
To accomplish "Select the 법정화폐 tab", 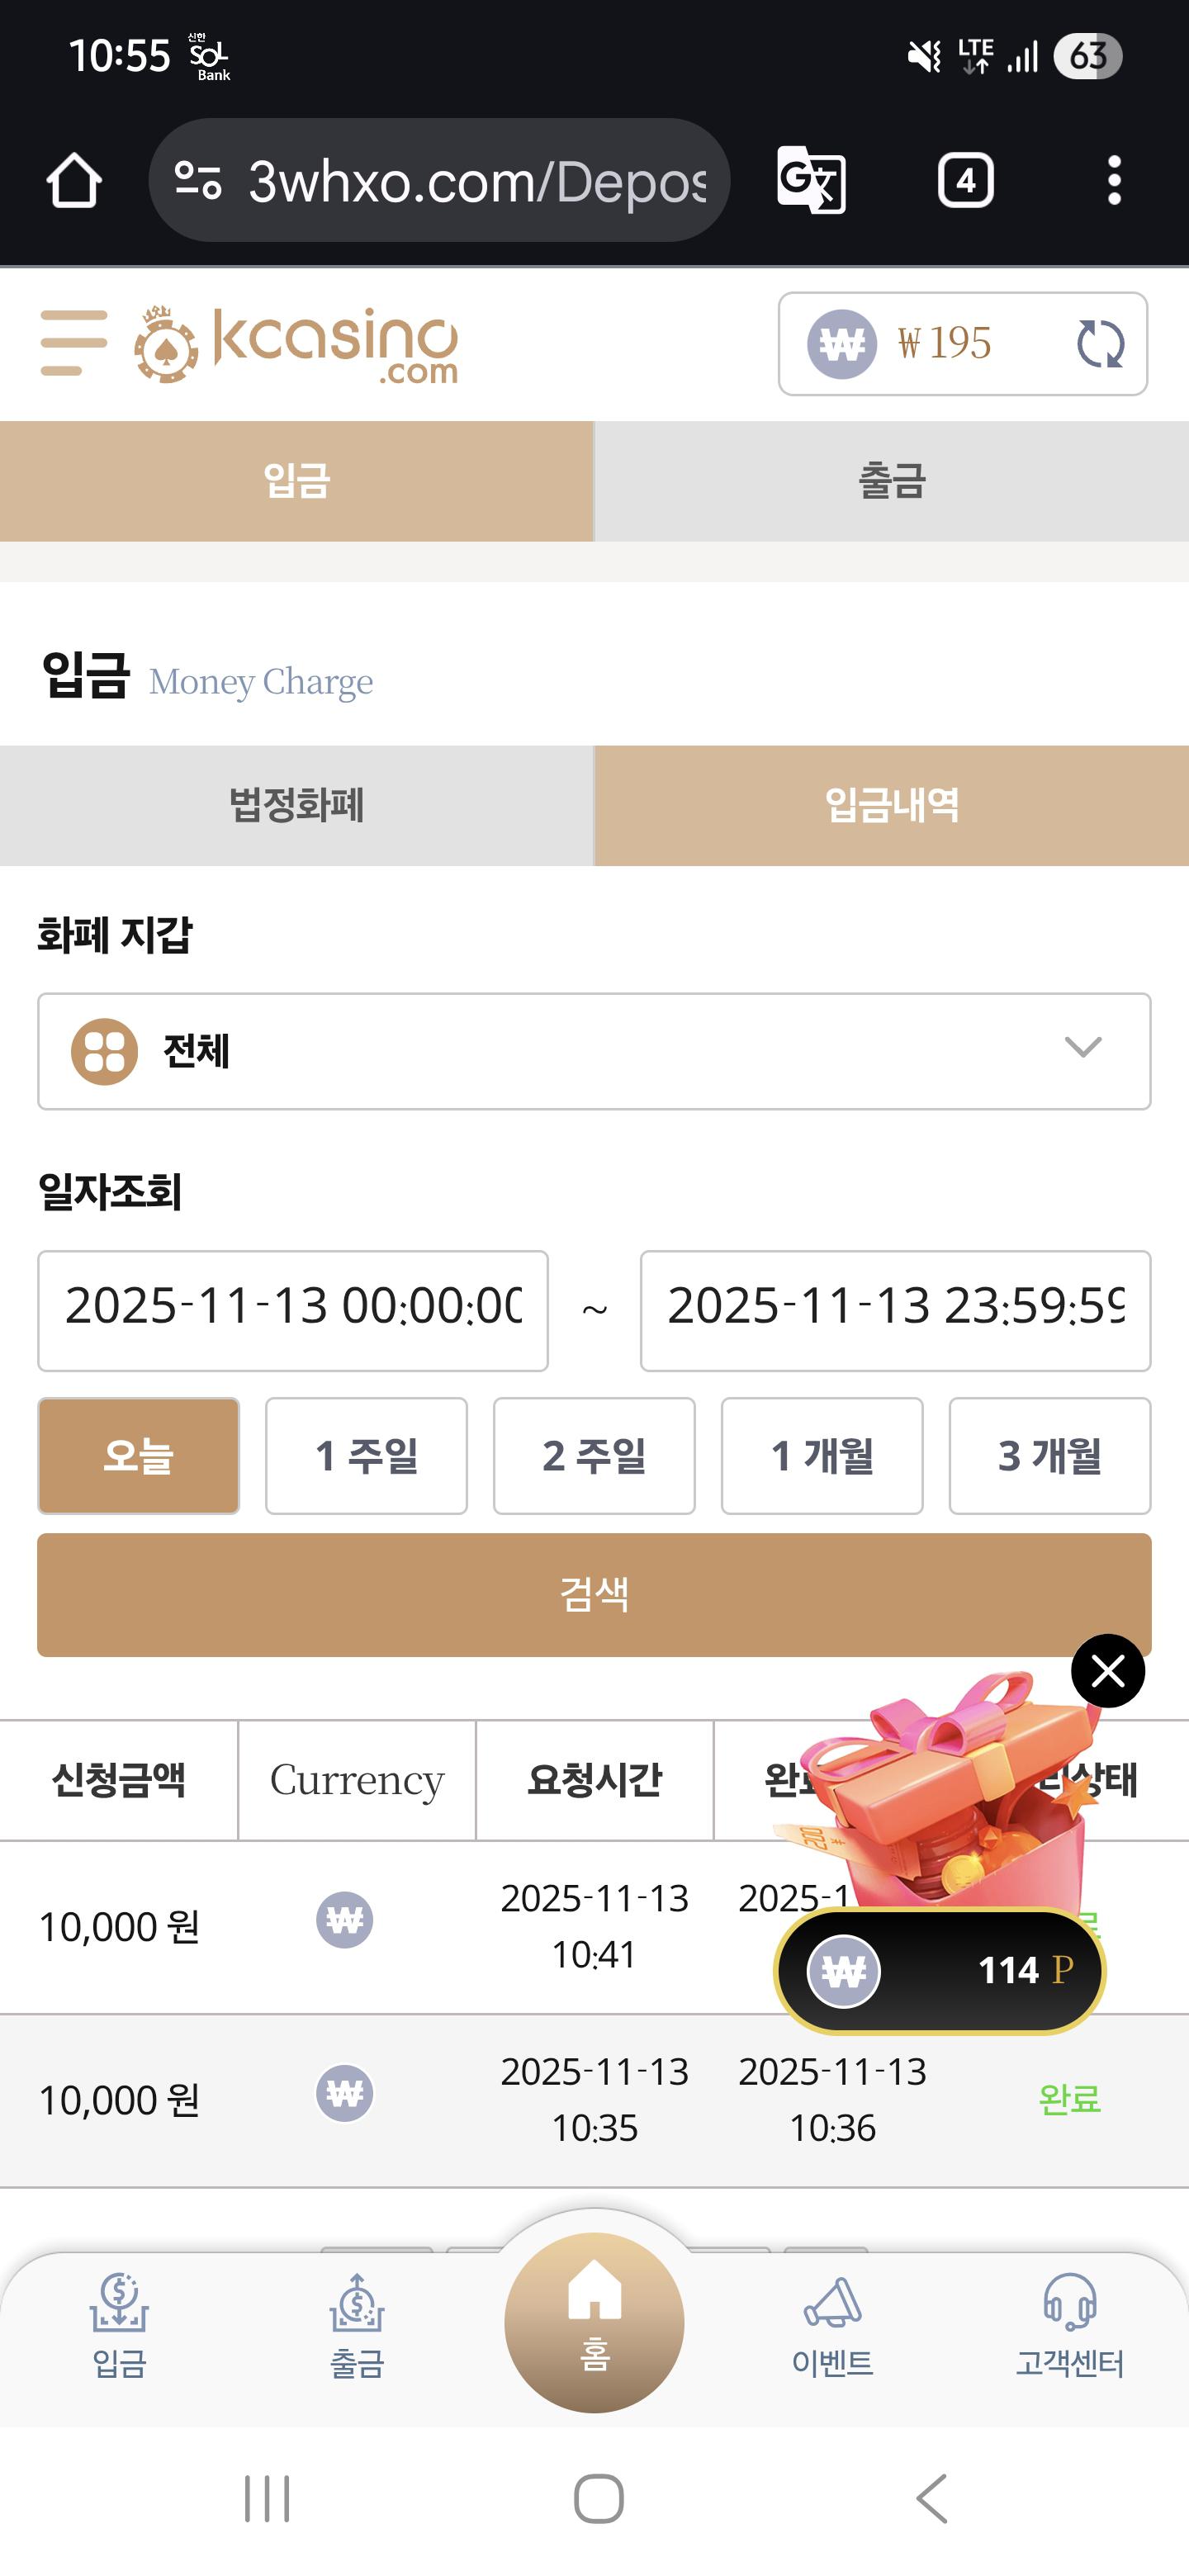I will [296, 805].
